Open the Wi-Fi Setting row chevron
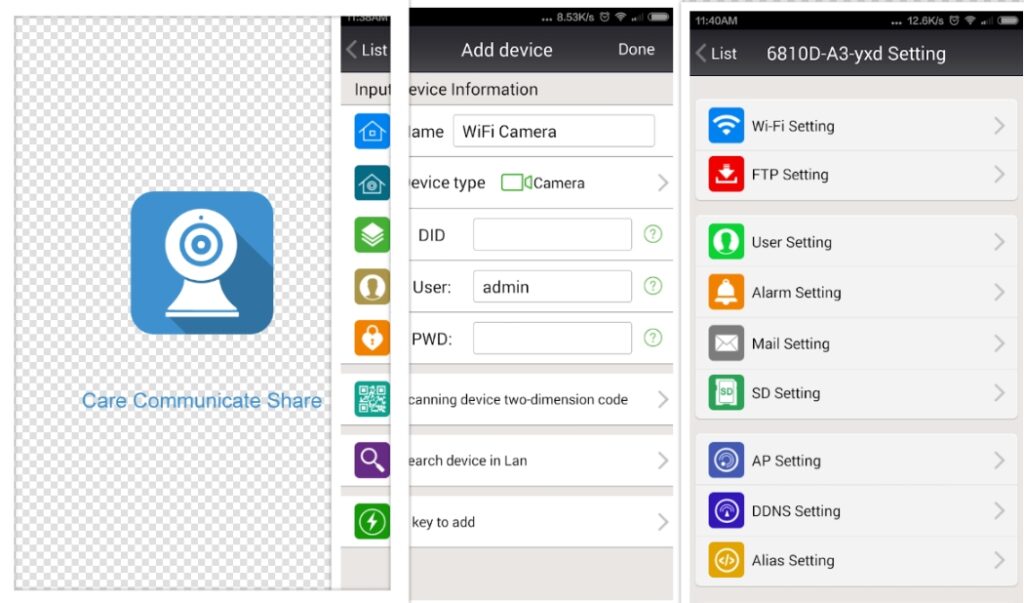 click(x=998, y=126)
